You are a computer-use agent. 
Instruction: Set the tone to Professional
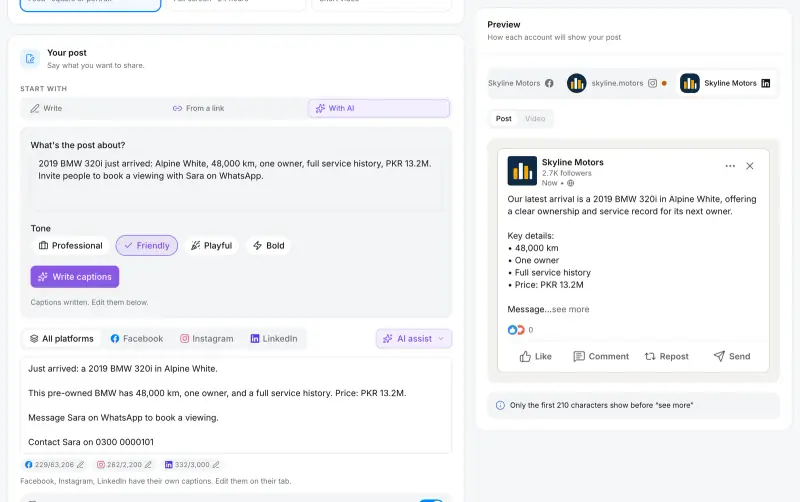(70, 245)
